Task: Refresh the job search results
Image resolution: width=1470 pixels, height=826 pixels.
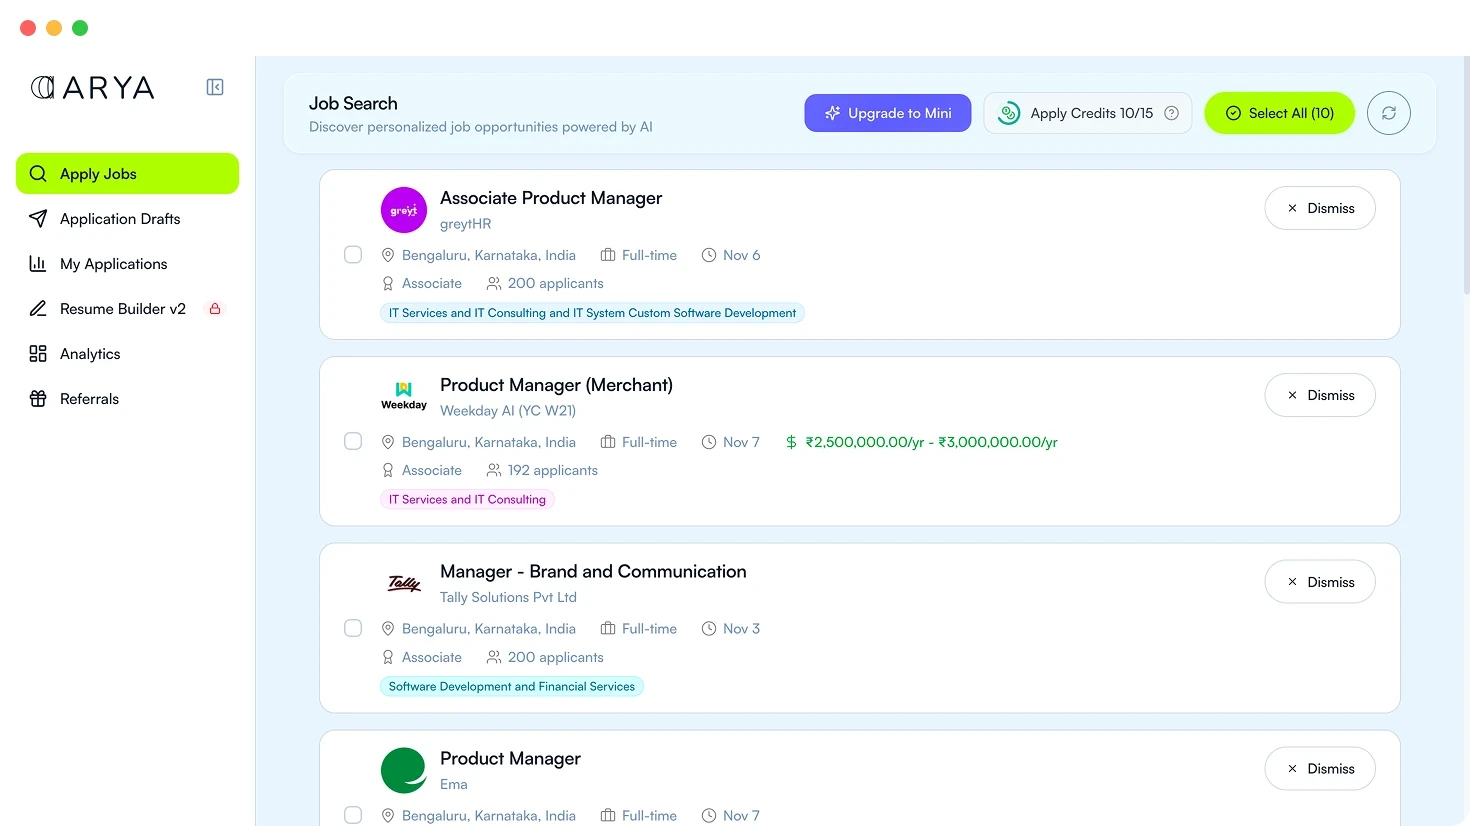Action: [1389, 113]
